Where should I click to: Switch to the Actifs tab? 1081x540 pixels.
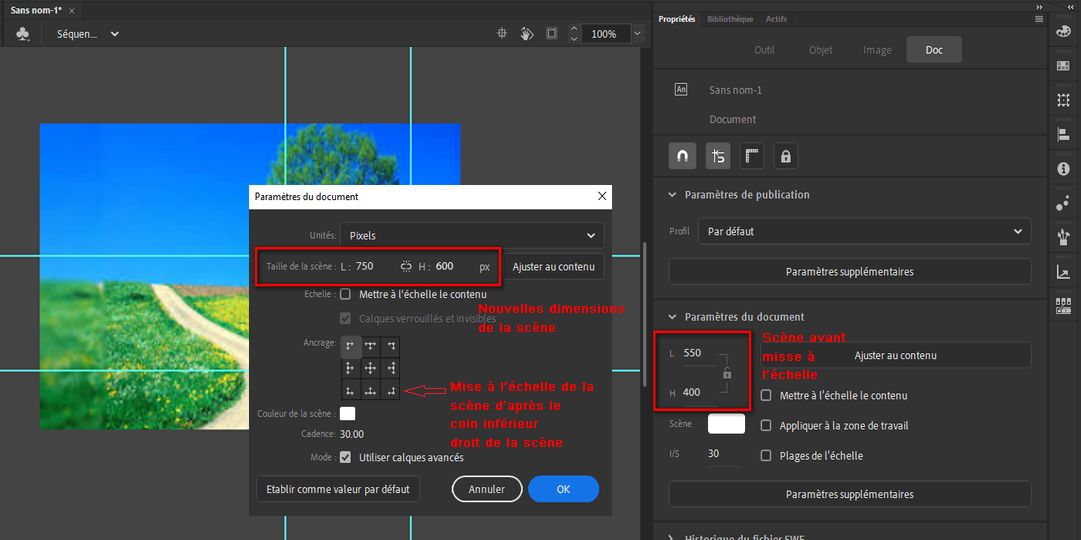776,19
